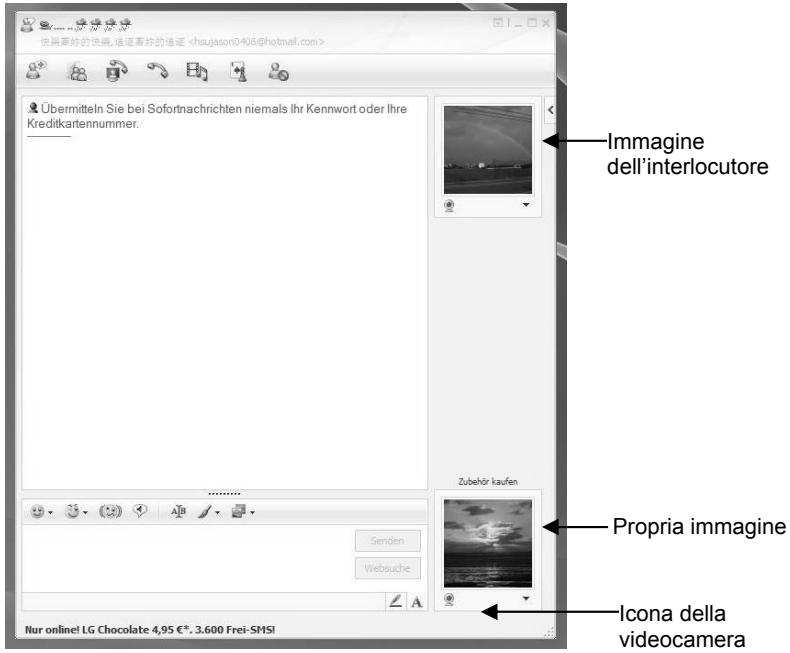Image resolution: width=790 pixels, height=653 pixels.
Task: Open the wink animations icon
Action: (x=73, y=511)
